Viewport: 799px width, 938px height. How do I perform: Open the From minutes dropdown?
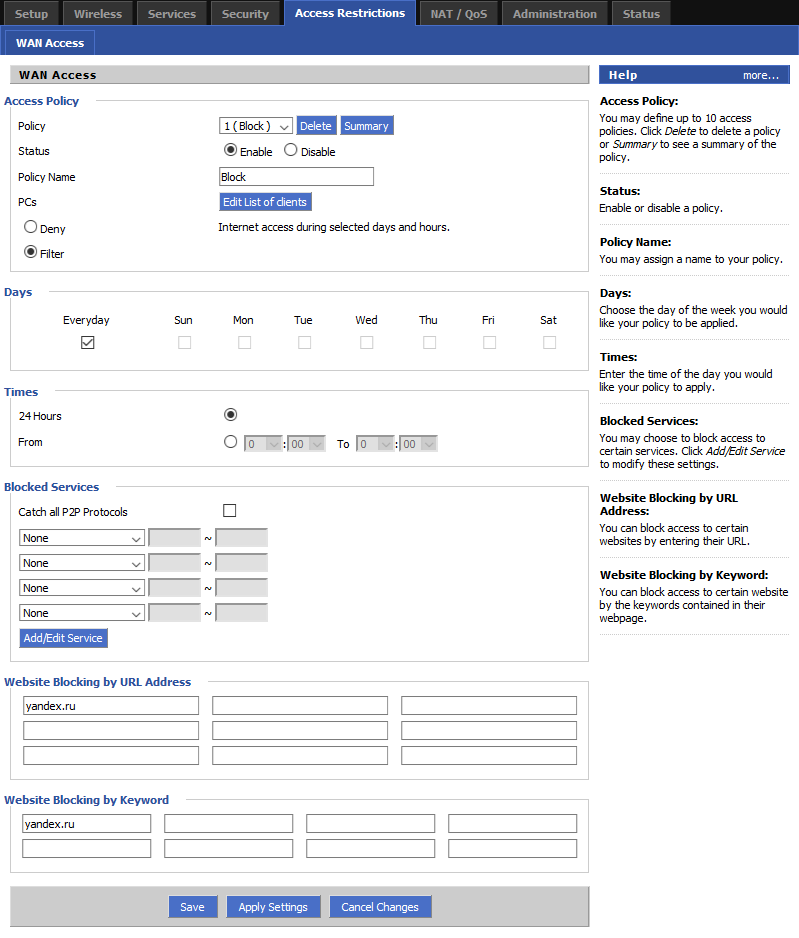307,444
